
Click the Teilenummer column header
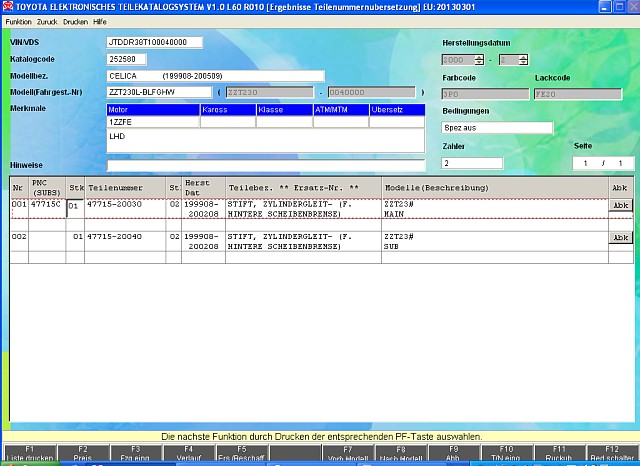(x=125, y=188)
